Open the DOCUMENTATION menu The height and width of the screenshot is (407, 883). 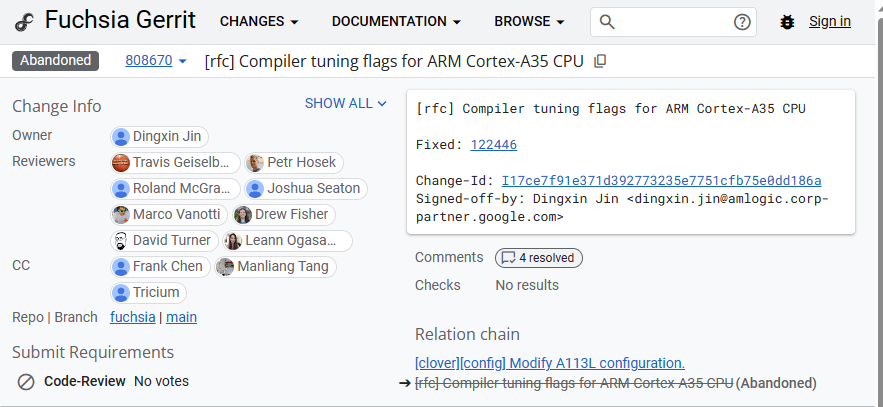[396, 22]
